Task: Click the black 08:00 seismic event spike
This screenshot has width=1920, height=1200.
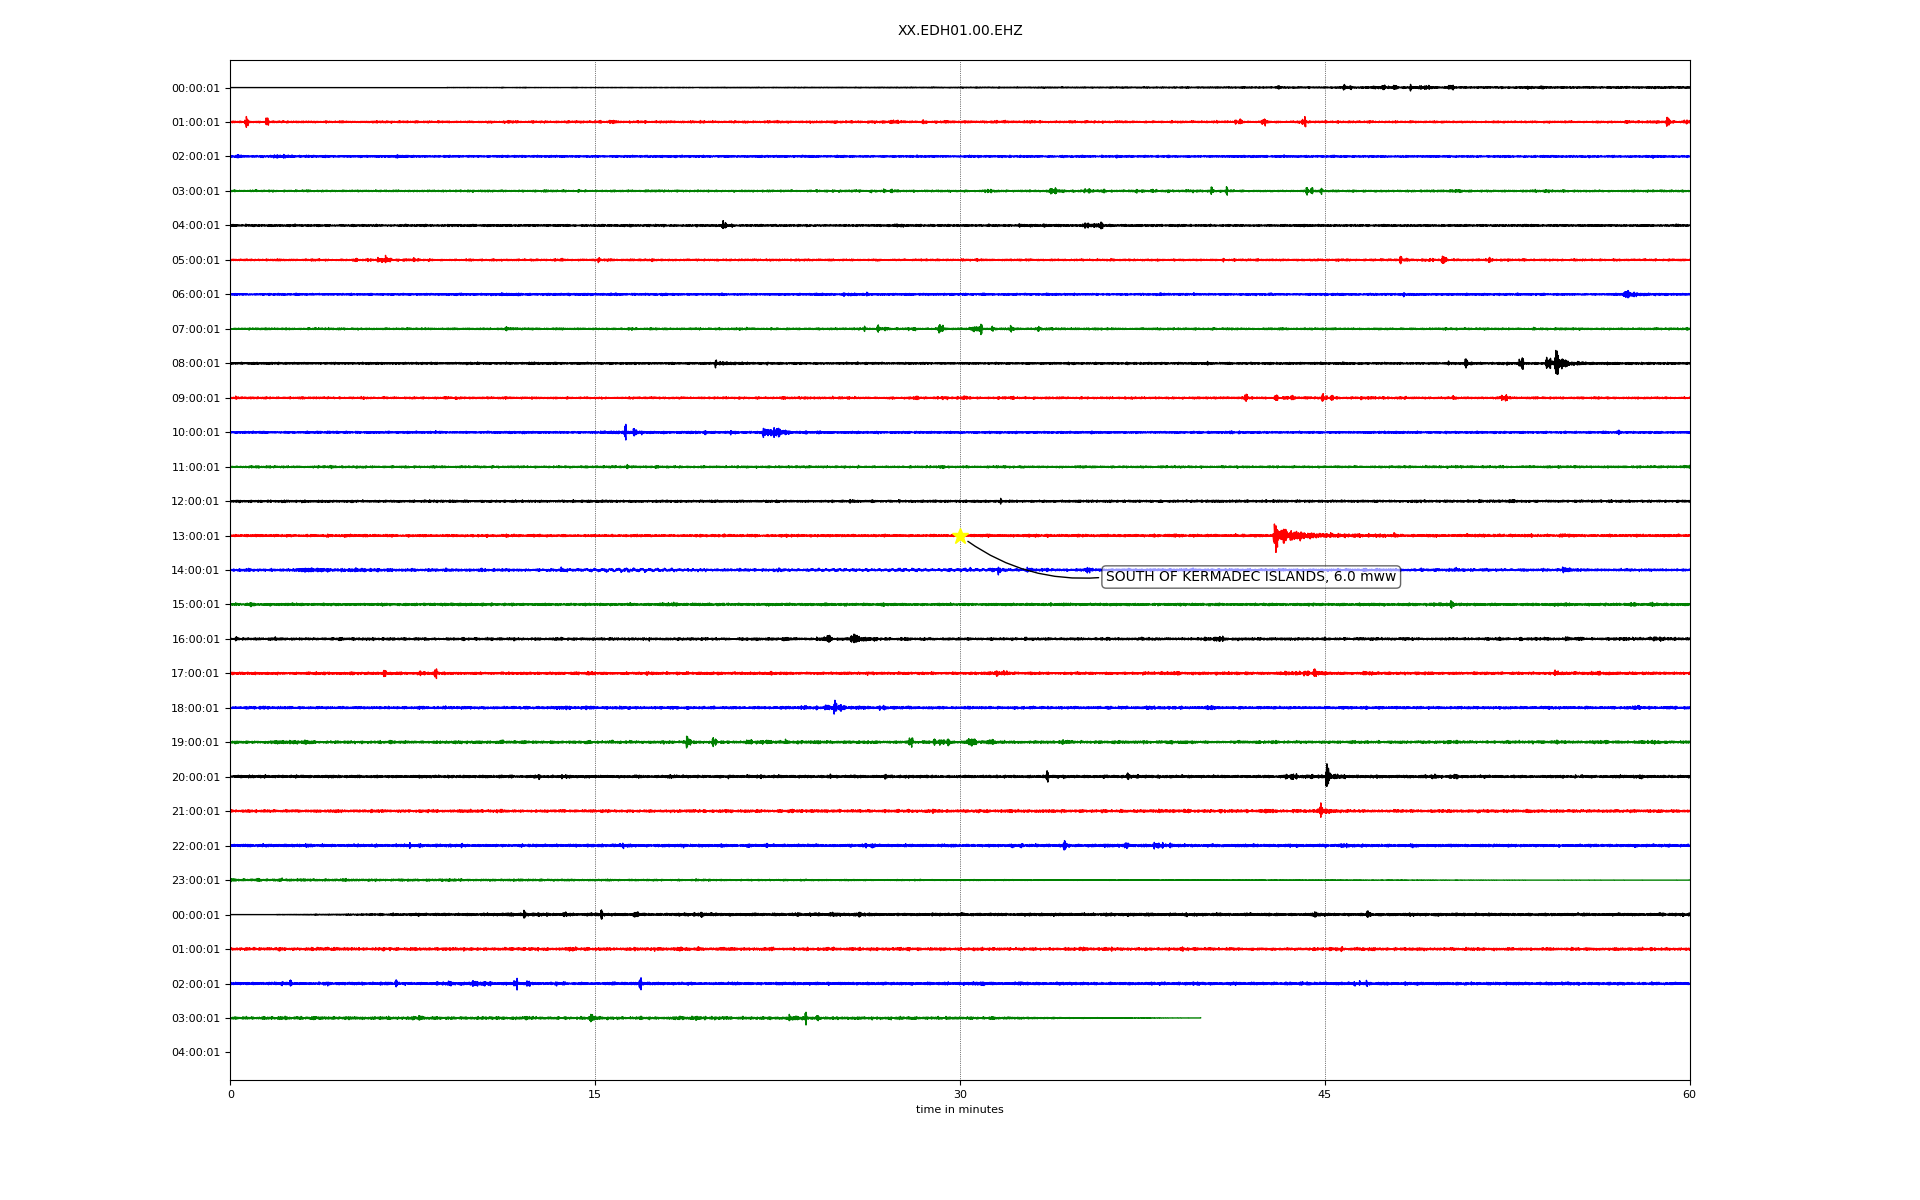Action: (1556, 363)
